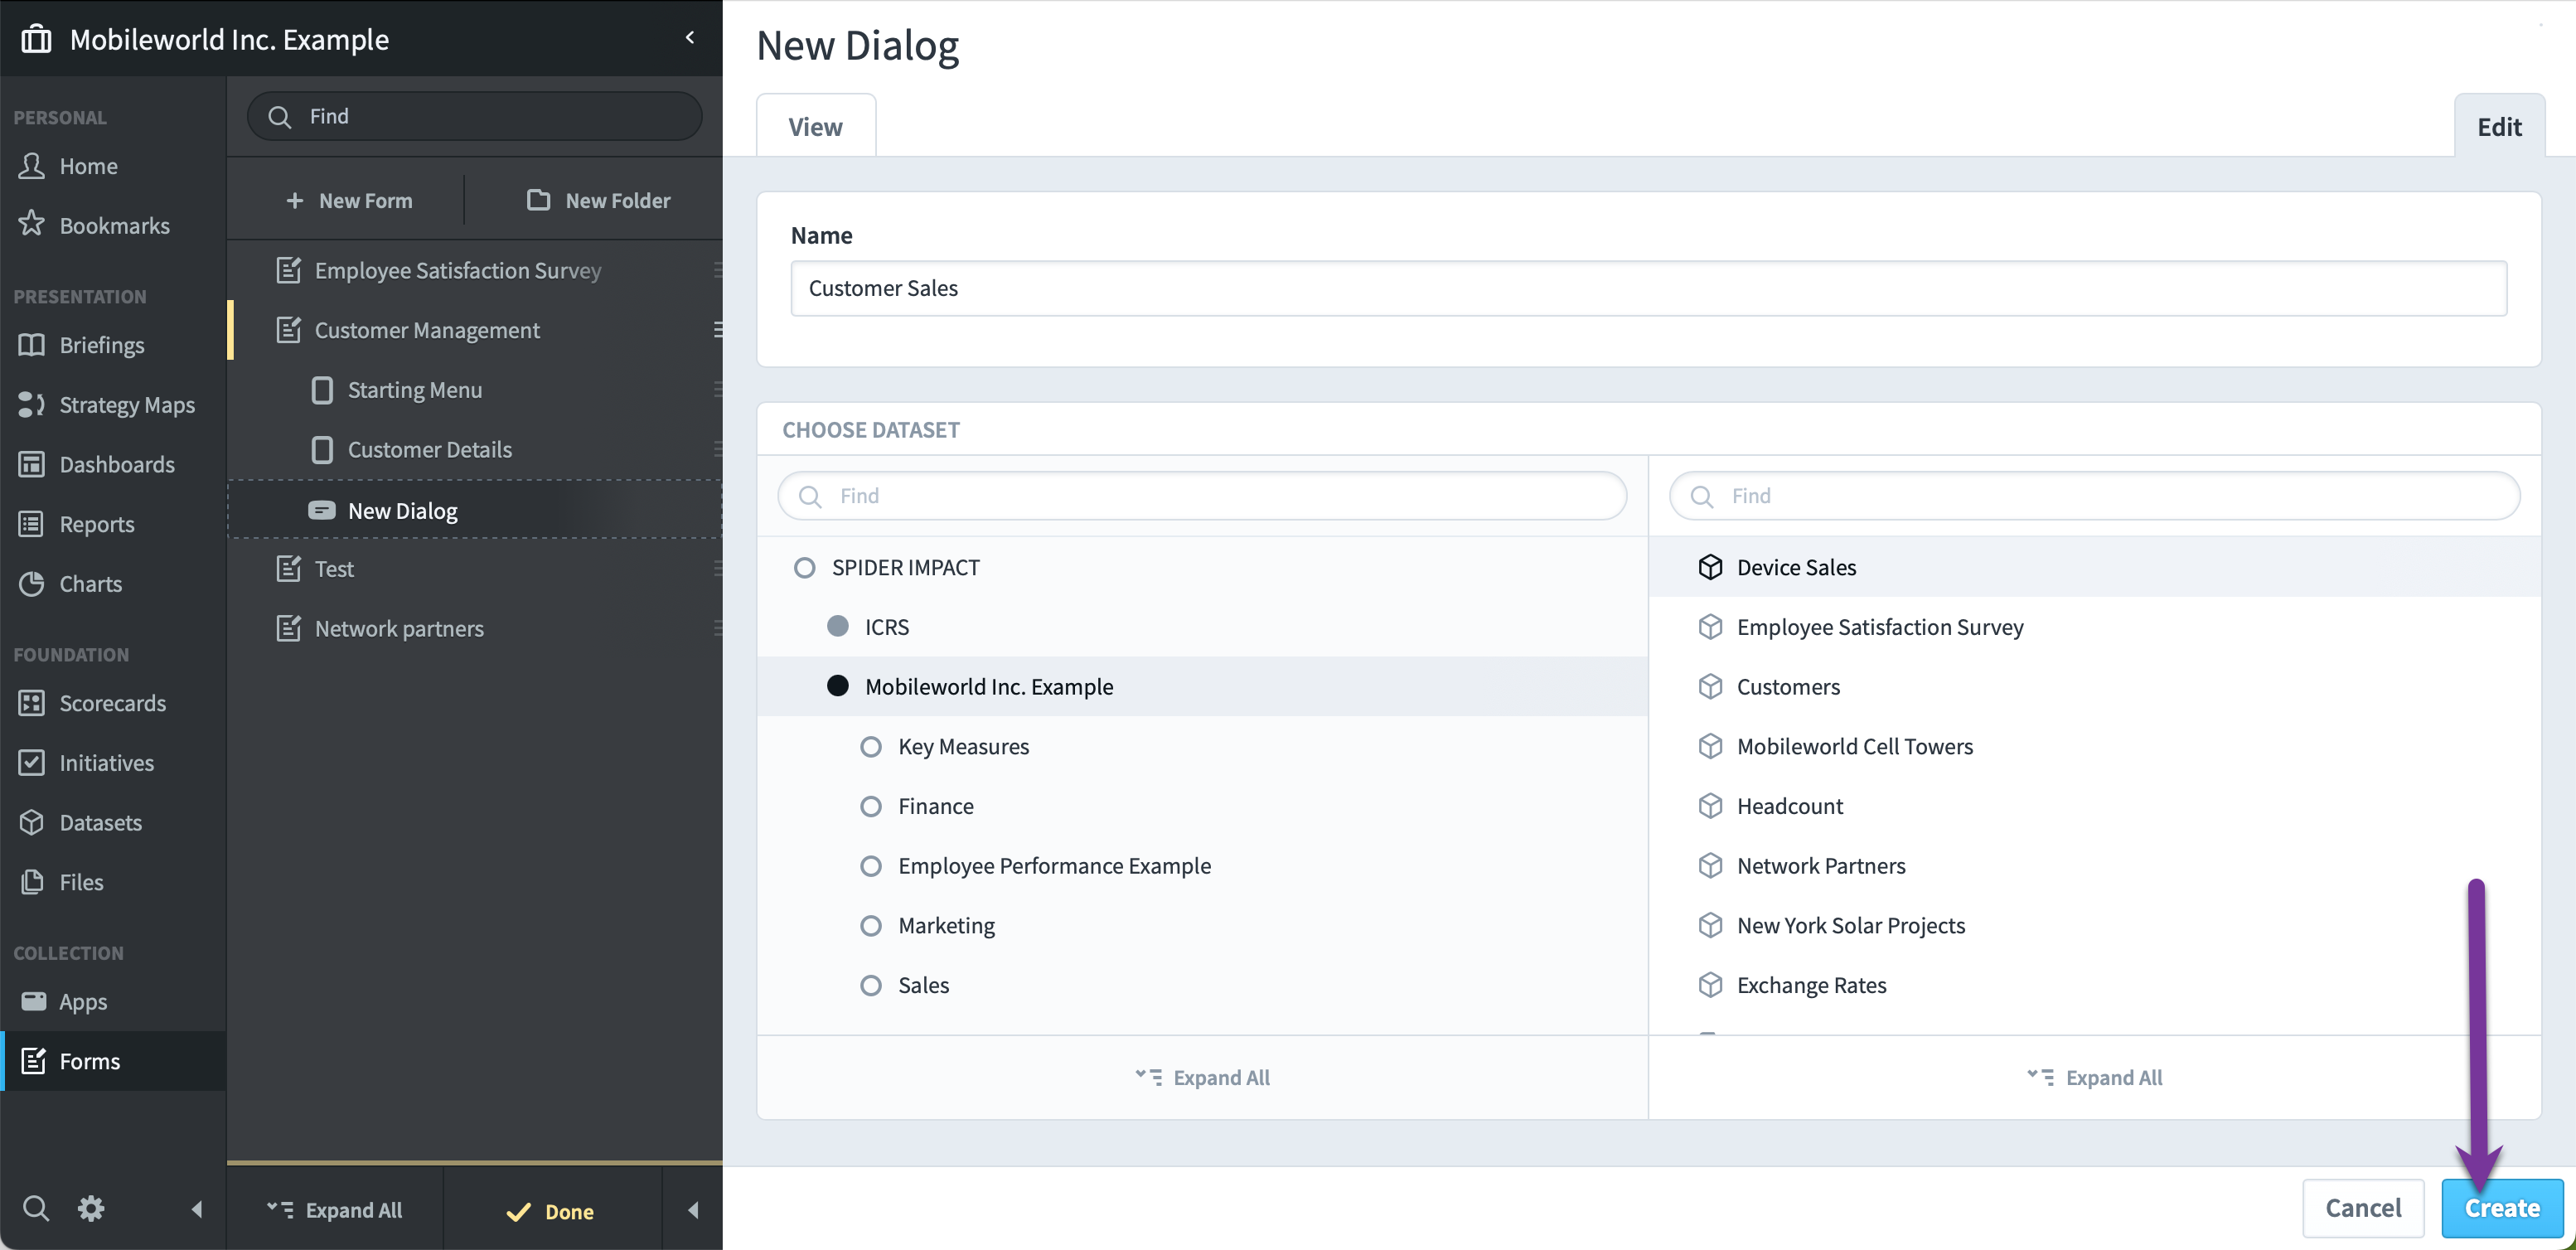Viewport: 2576px width, 1250px height.
Task: Click the search magnifier at sidebar bottom
Action: coord(36,1208)
